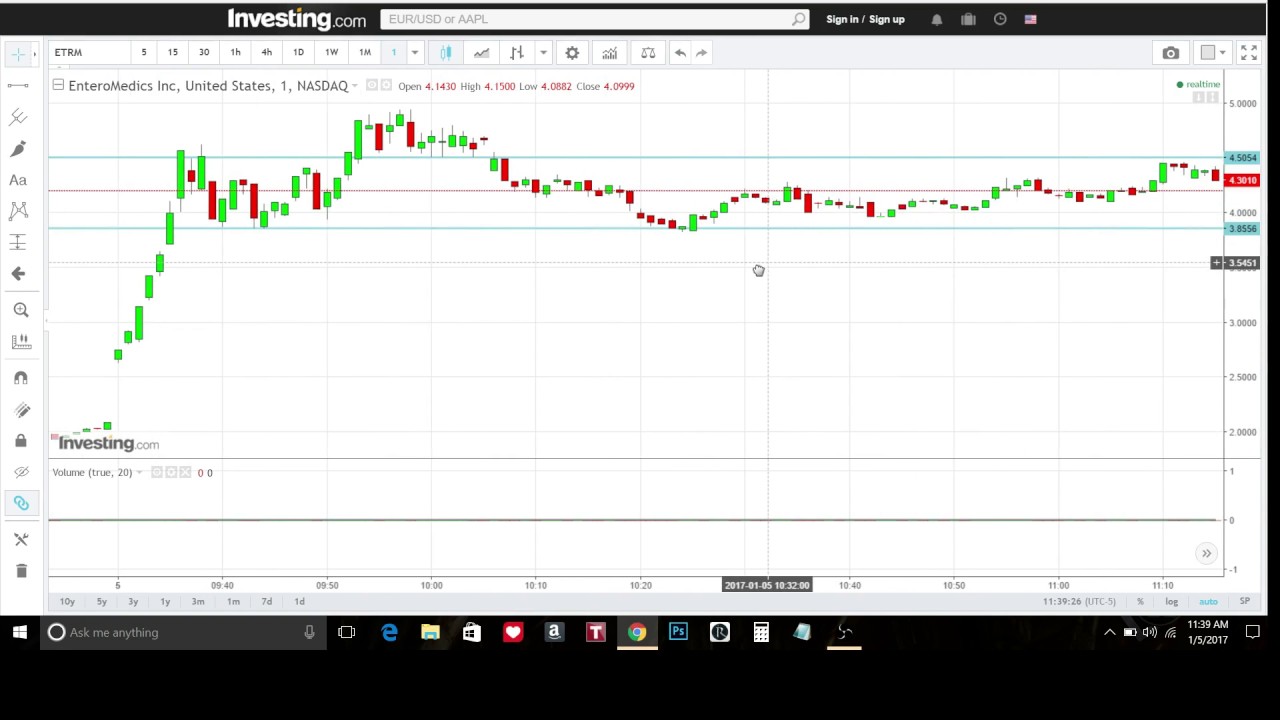This screenshot has width=1280, height=720.
Task: Switch to the 4h interval
Action: [x=266, y=52]
